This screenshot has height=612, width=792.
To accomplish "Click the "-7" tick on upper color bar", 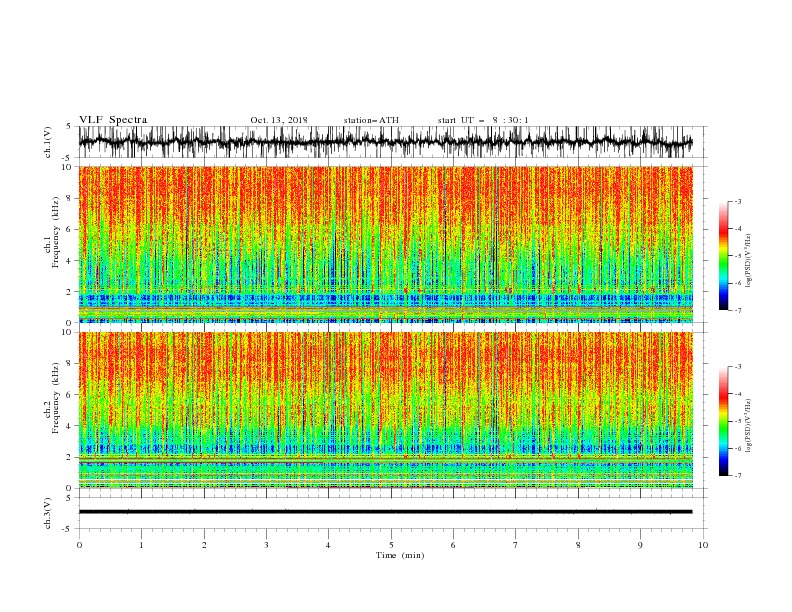I will click(737, 310).
